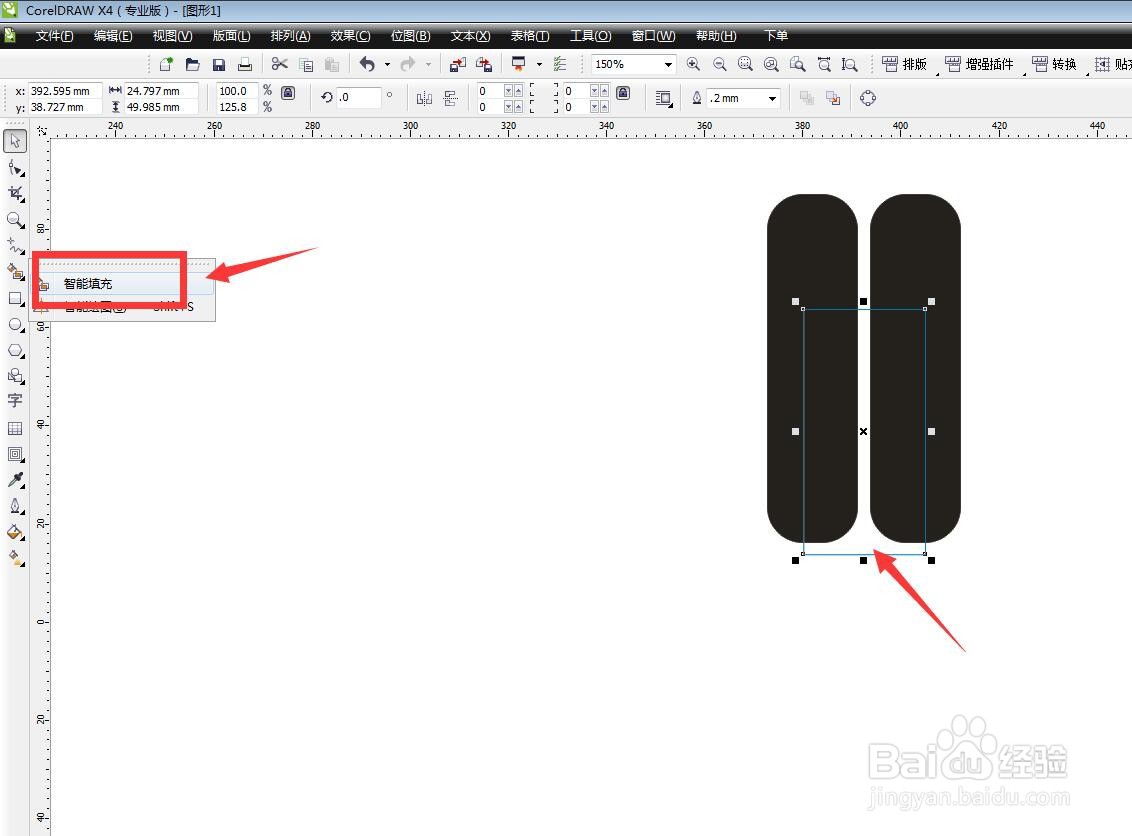Open the outline width .2 mm dropdown
1132x836 pixels.
pos(772,98)
